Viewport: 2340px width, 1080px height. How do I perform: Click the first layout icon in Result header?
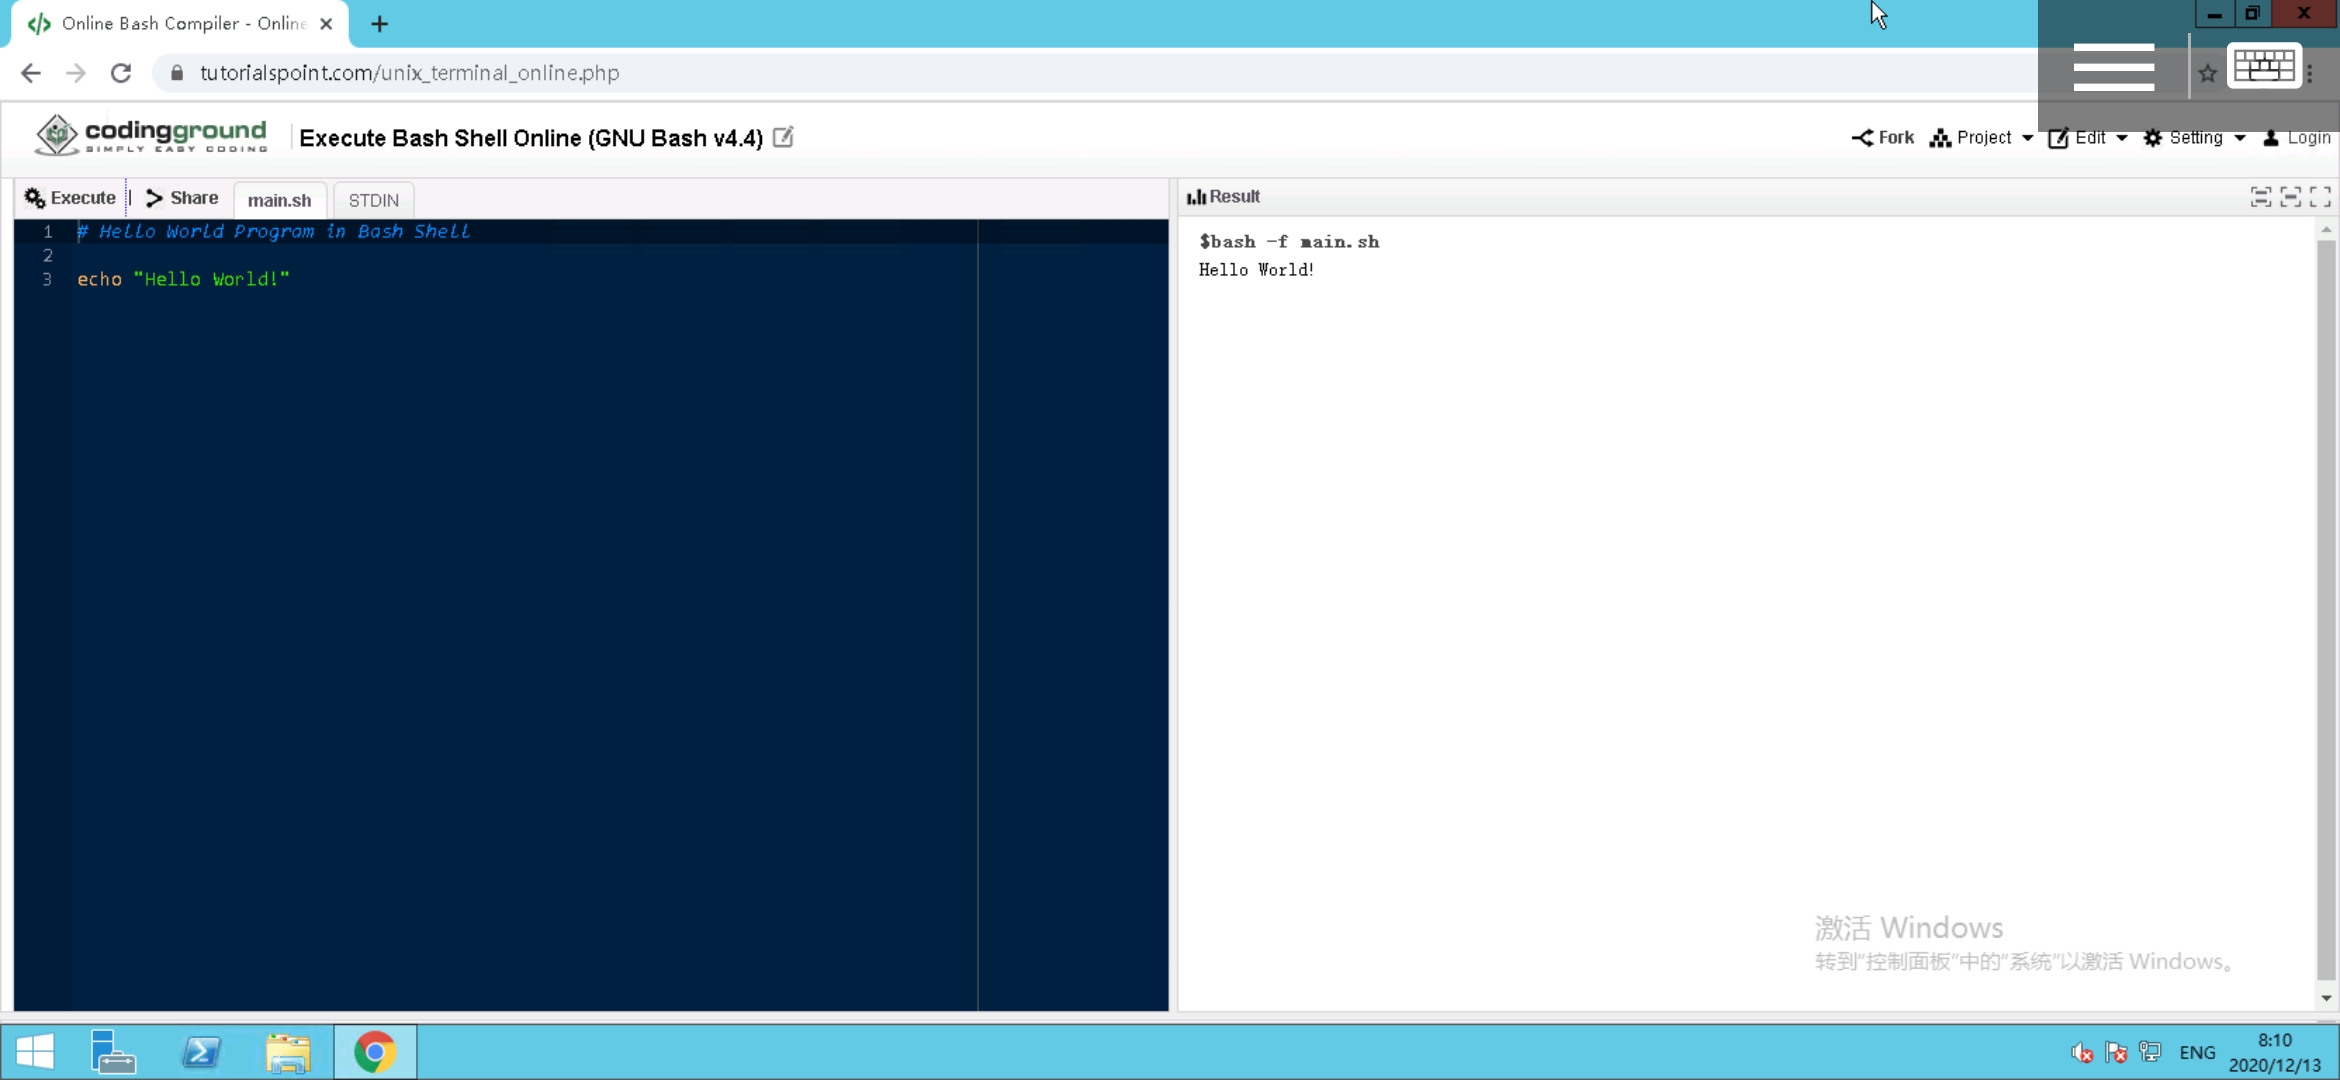click(2260, 197)
